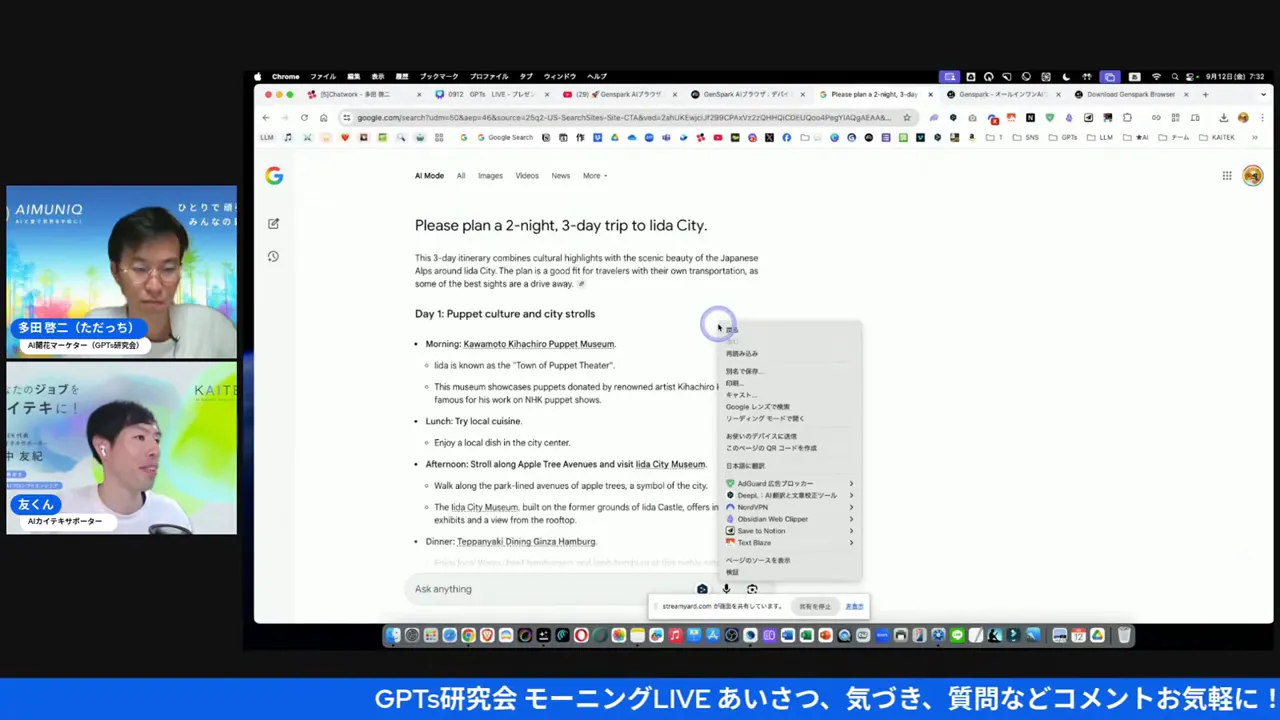
Task: Open Google Lens image search icon
Action: (x=752, y=589)
